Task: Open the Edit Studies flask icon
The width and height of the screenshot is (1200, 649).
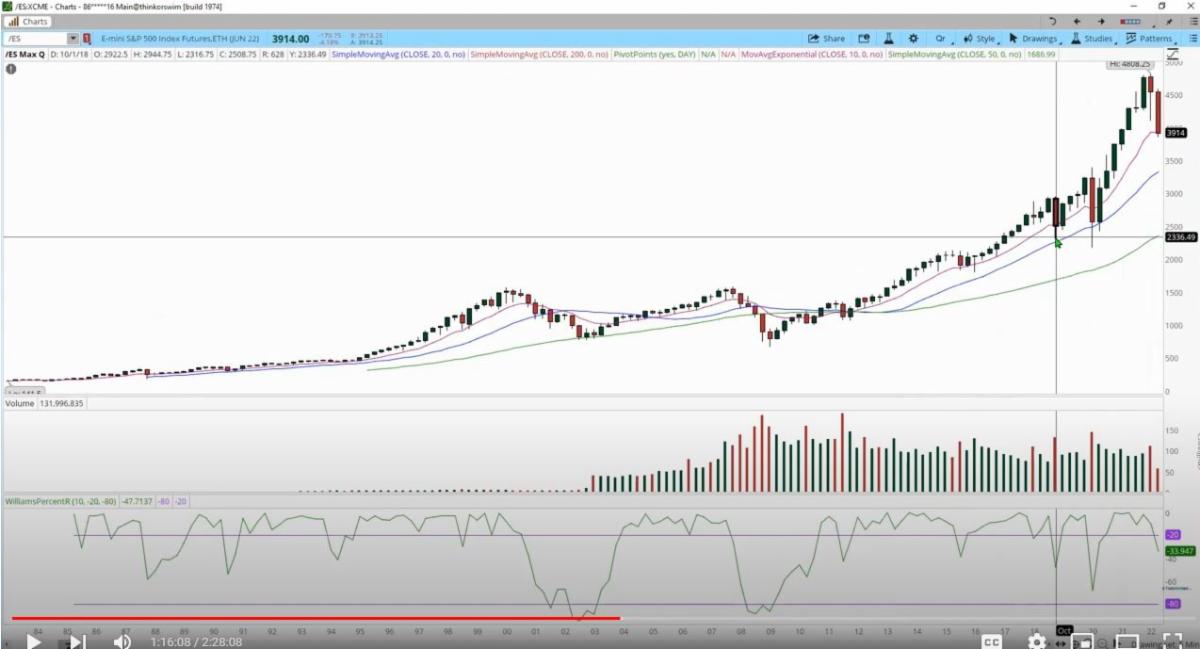Action: (x=887, y=38)
